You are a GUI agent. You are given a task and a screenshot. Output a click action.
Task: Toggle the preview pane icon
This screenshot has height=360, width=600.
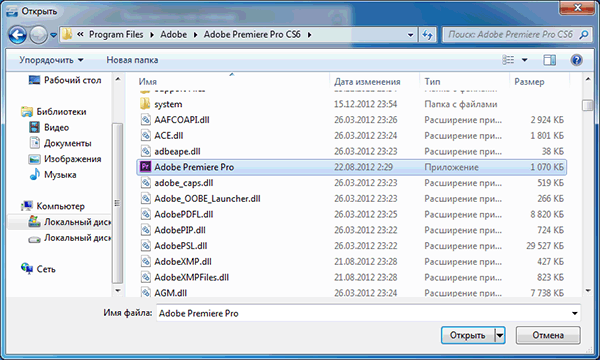(x=549, y=60)
